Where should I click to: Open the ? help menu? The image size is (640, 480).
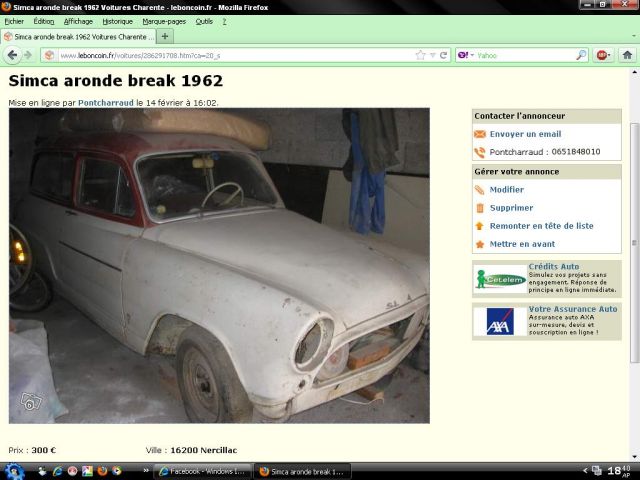[224, 21]
